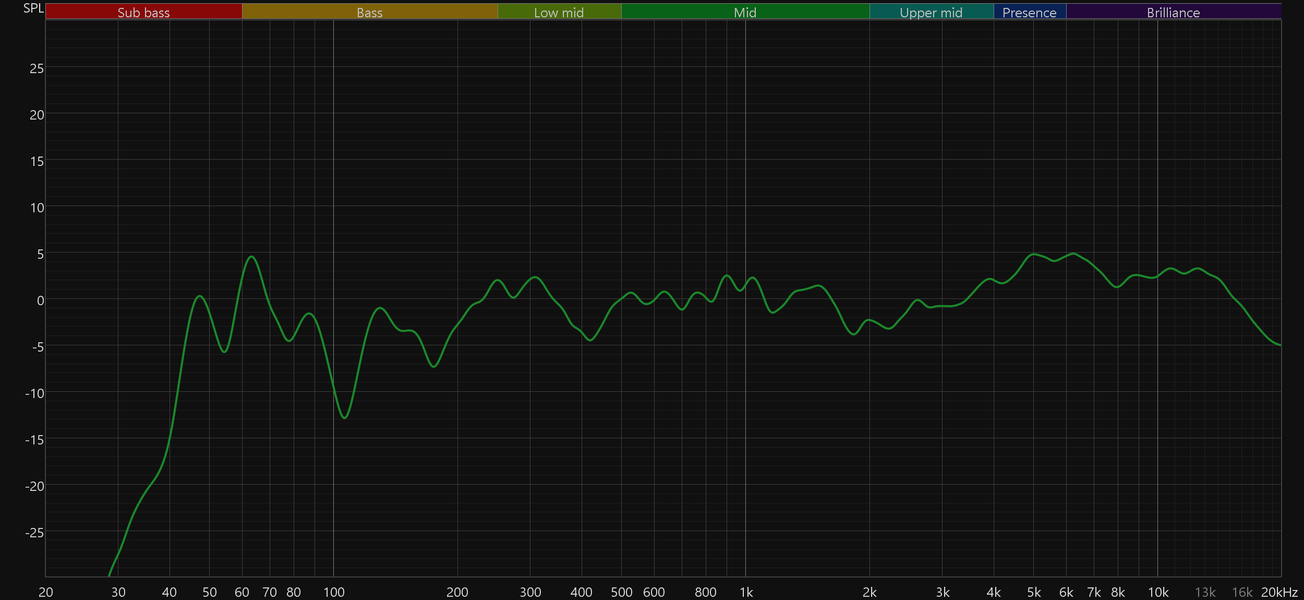Click the 10 dB SPL axis value
This screenshot has height=600, width=1304.
tap(36, 207)
